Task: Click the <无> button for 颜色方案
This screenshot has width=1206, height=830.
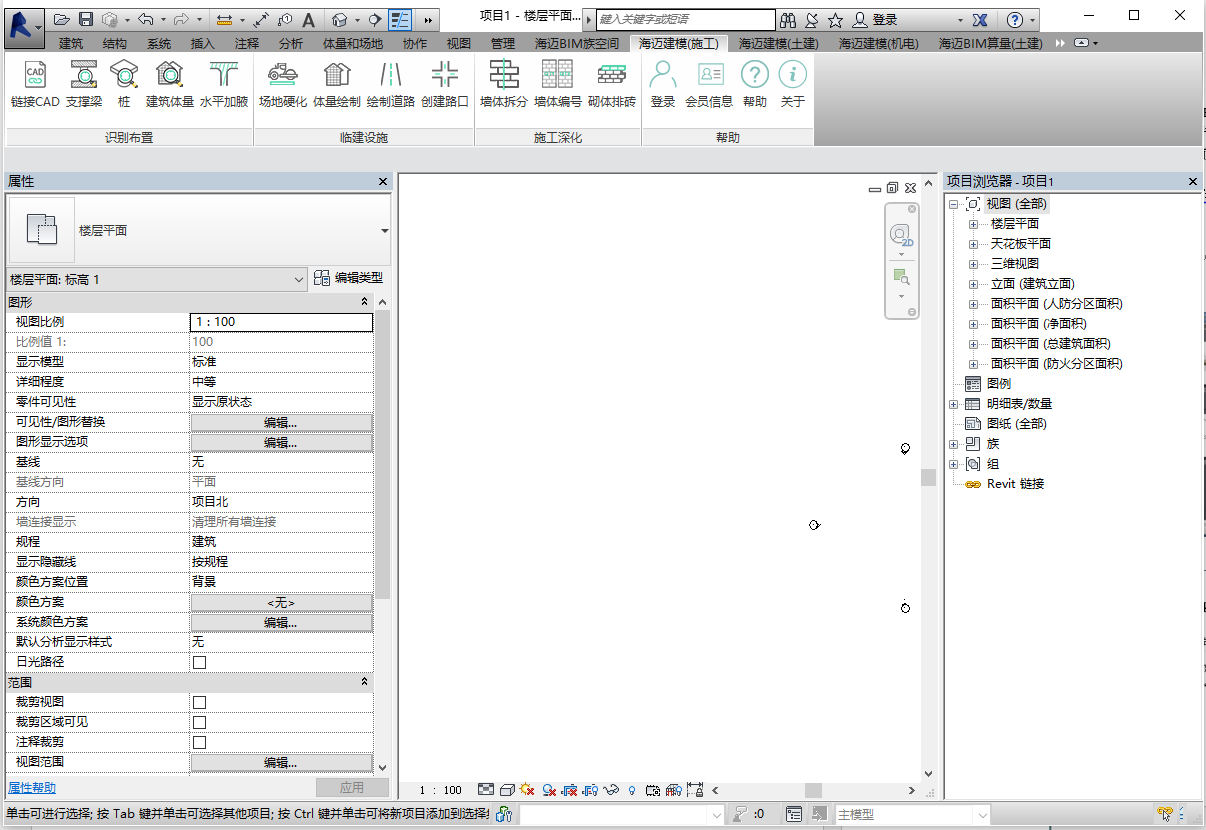Action: pos(281,602)
